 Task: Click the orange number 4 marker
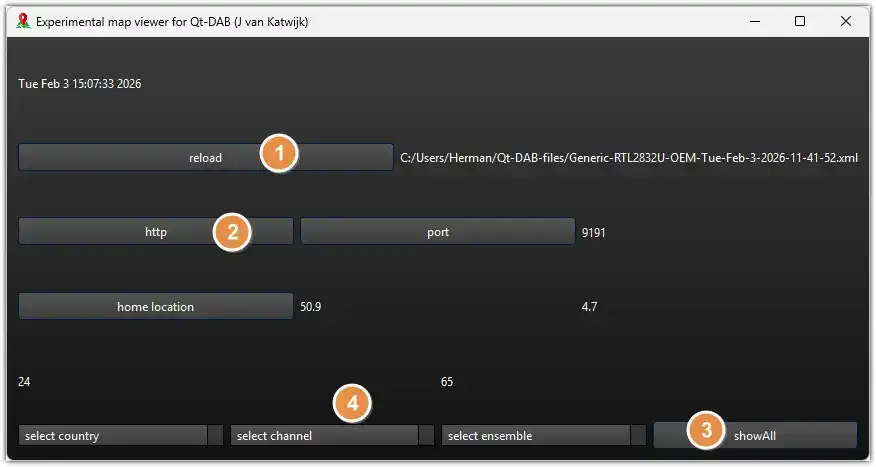tap(351, 403)
